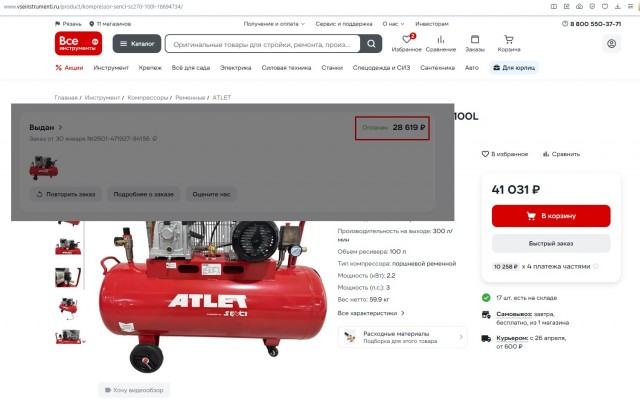The height and width of the screenshot is (408, 640).
Task: Click Курьером delivery link
Action: (x=512, y=338)
